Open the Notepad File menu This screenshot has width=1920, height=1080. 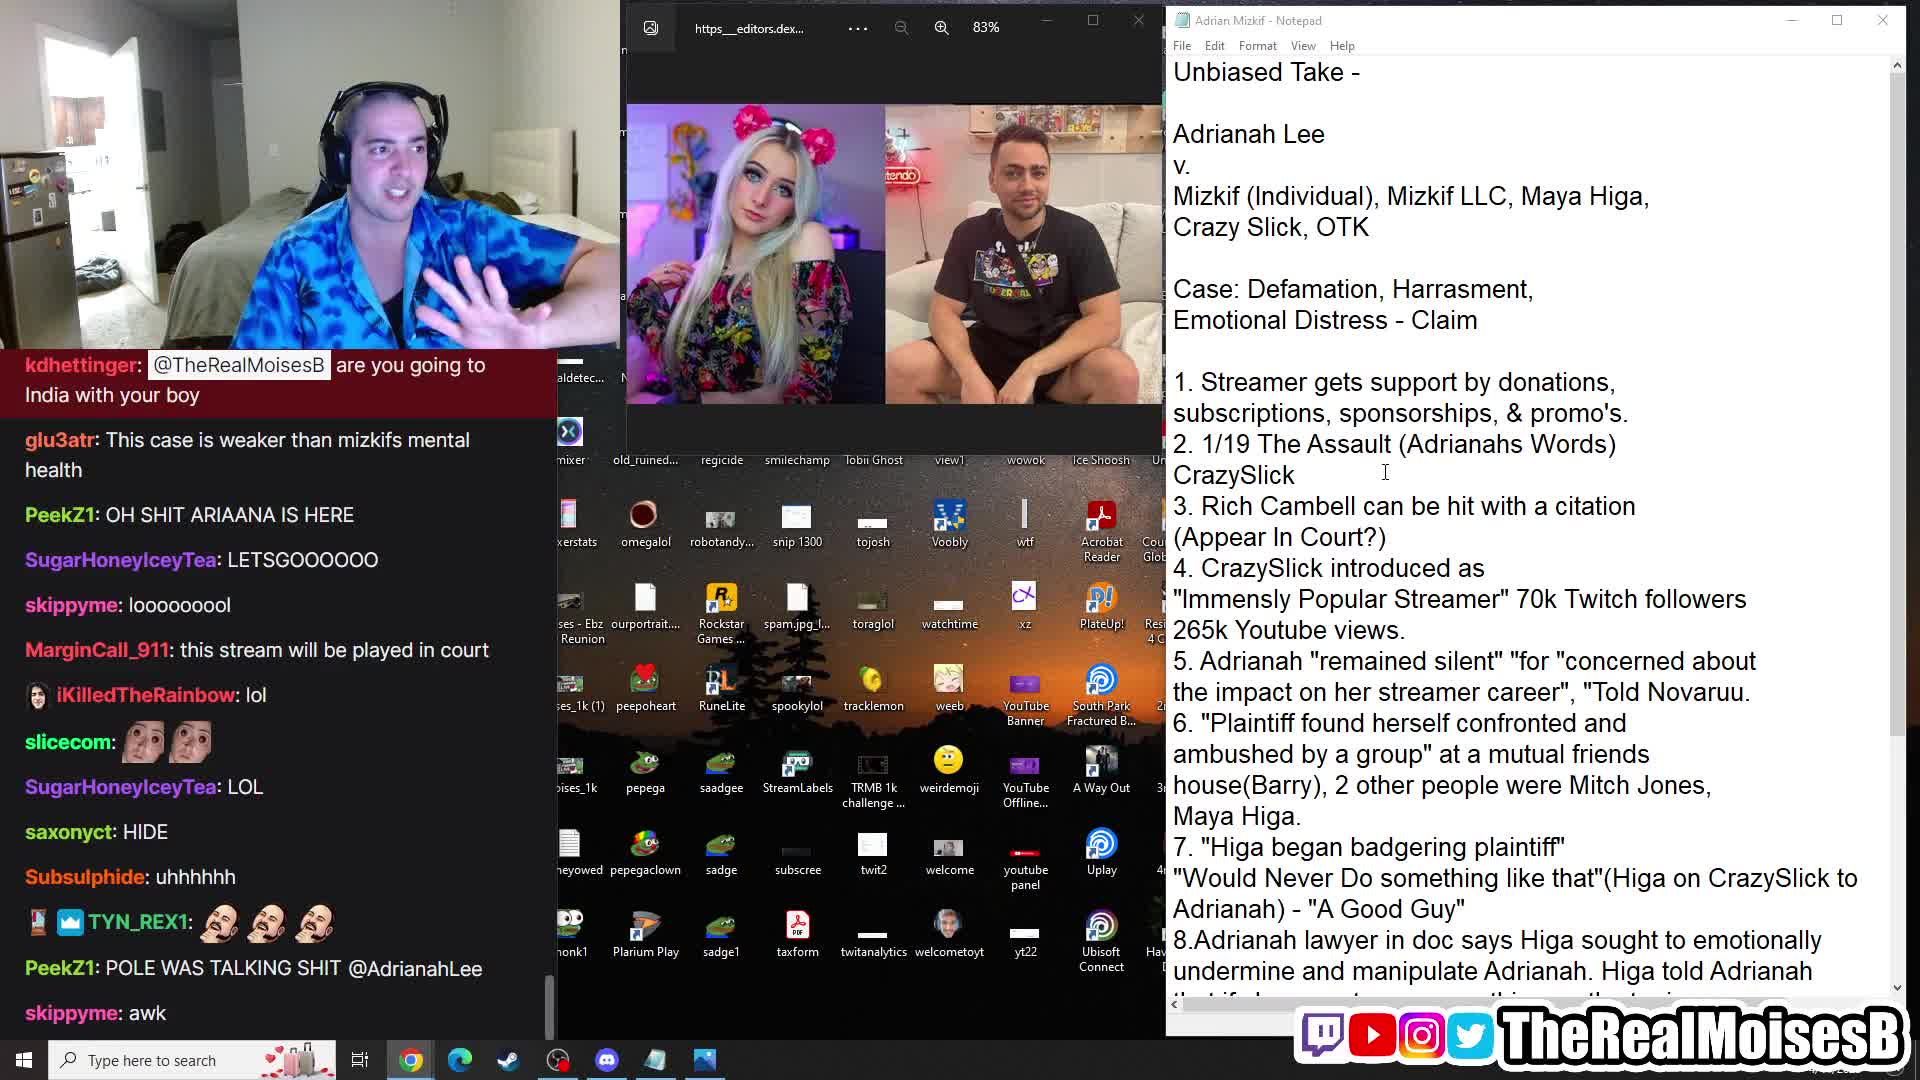tap(1181, 46)
